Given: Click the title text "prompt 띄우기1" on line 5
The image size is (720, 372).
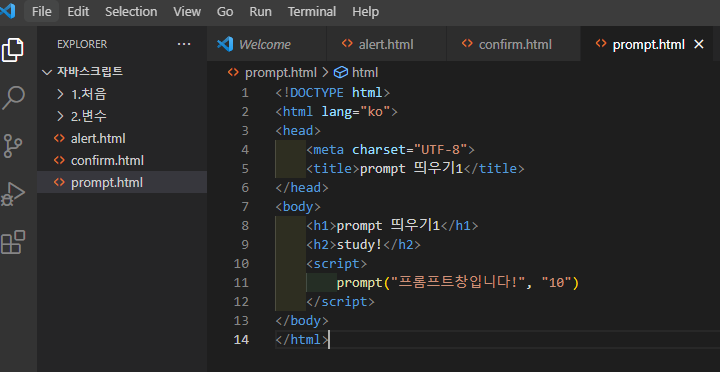Looking at the screenshot, I should 411,169.
